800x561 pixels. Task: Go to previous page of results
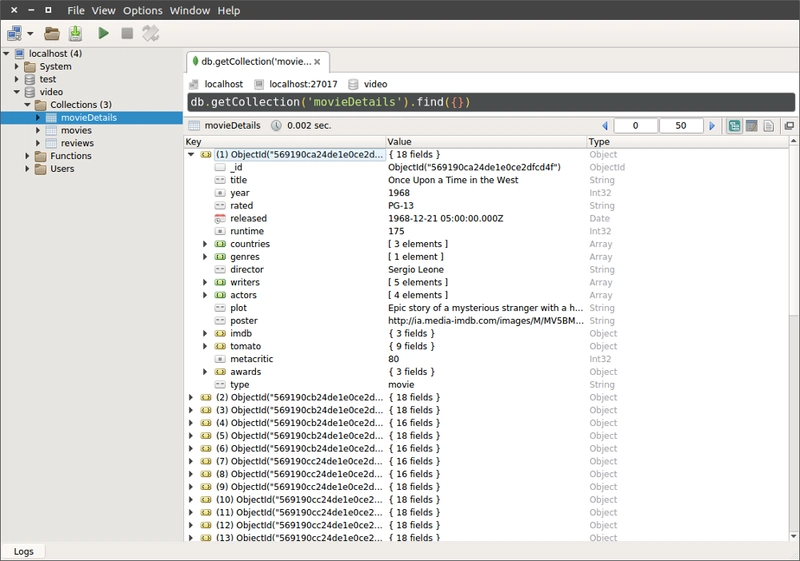[x=605, y=125]
